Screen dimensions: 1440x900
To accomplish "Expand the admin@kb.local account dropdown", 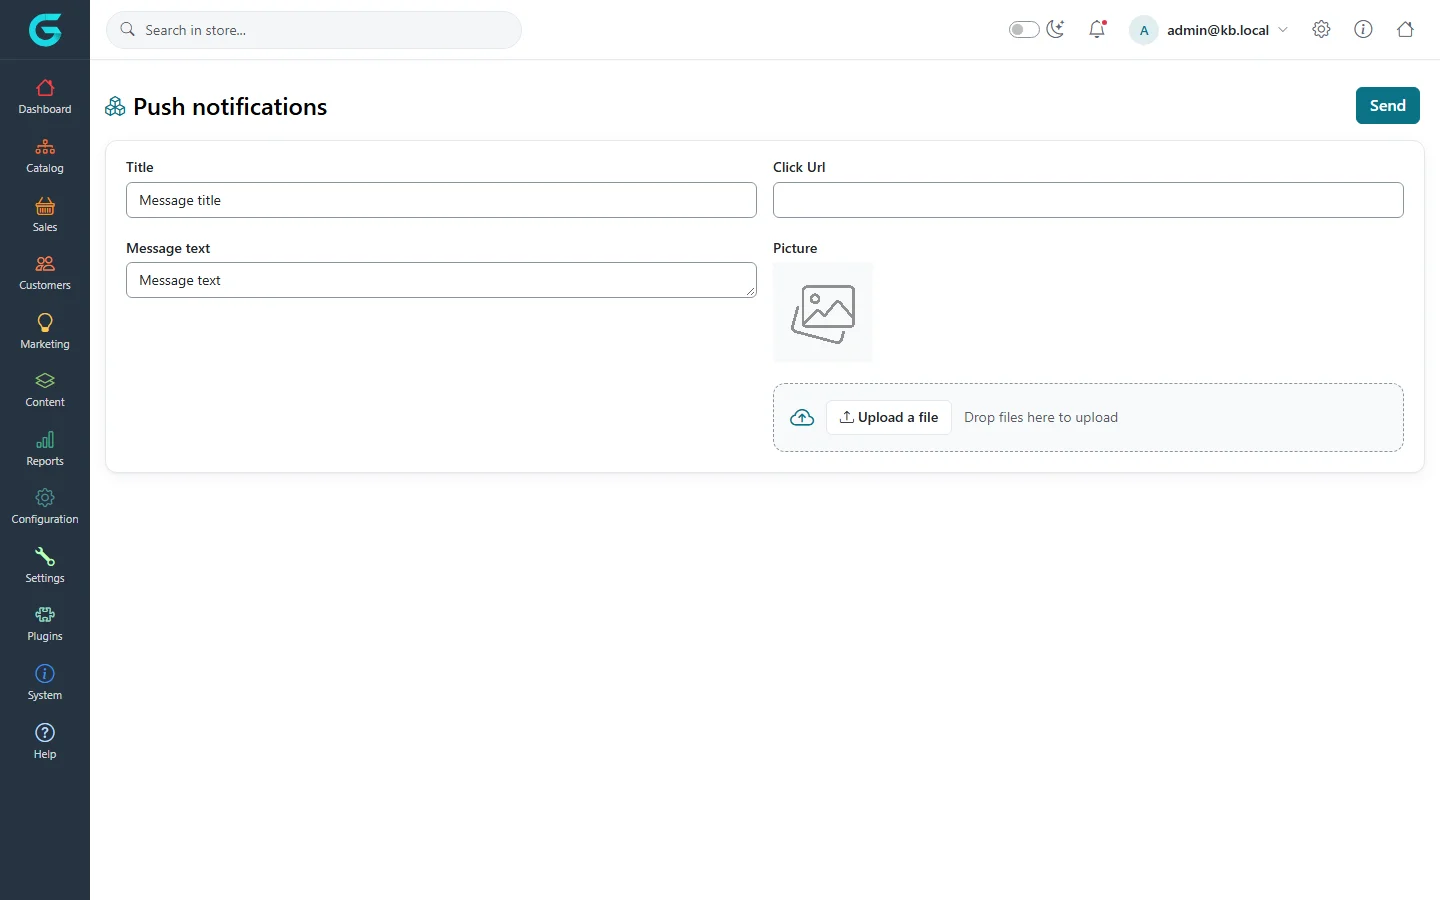I will pos(1209,30).
